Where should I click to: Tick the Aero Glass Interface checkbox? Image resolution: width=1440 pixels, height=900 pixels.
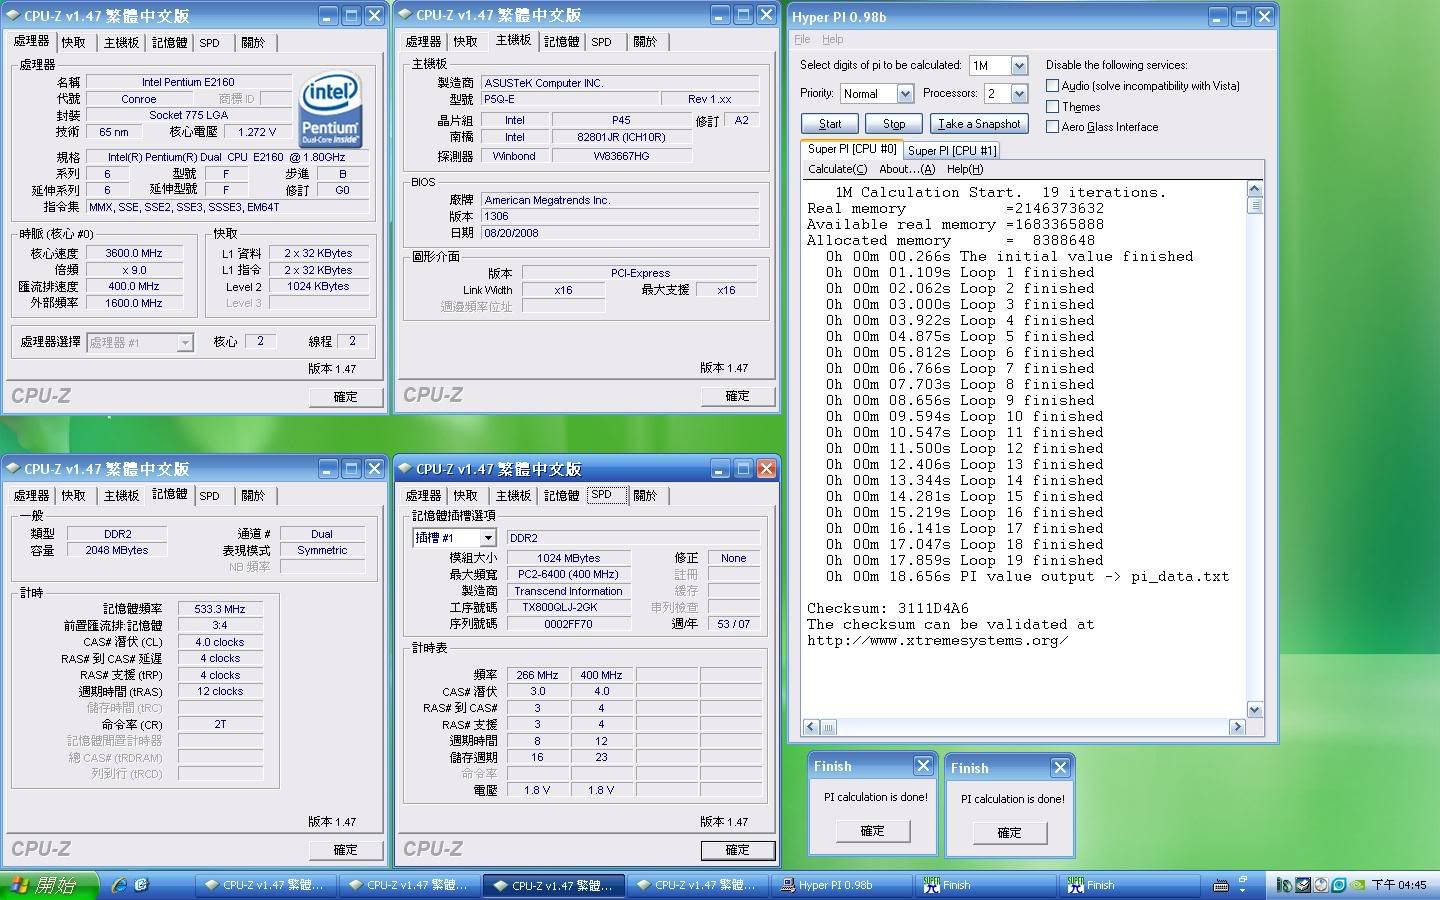[x=1052, y=127]
